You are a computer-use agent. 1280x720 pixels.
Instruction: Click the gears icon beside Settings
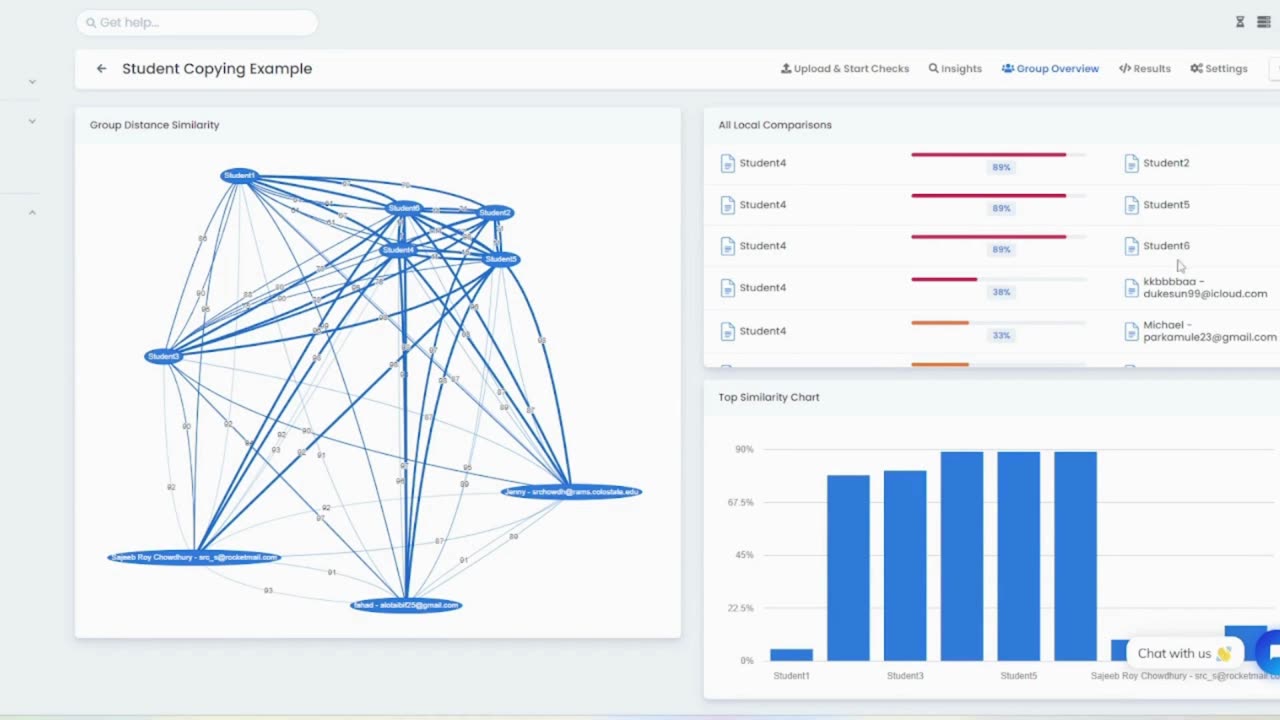[x=1196, y=68]
